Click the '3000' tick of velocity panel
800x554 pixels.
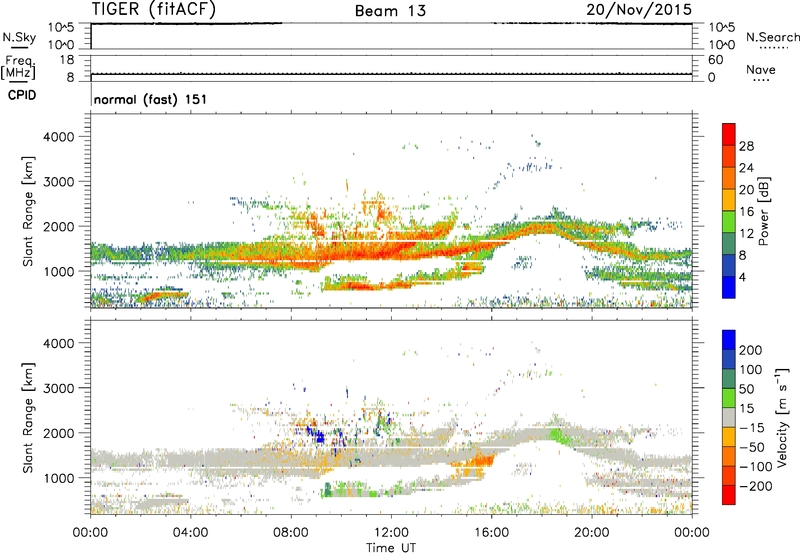[x=59, y=388]
